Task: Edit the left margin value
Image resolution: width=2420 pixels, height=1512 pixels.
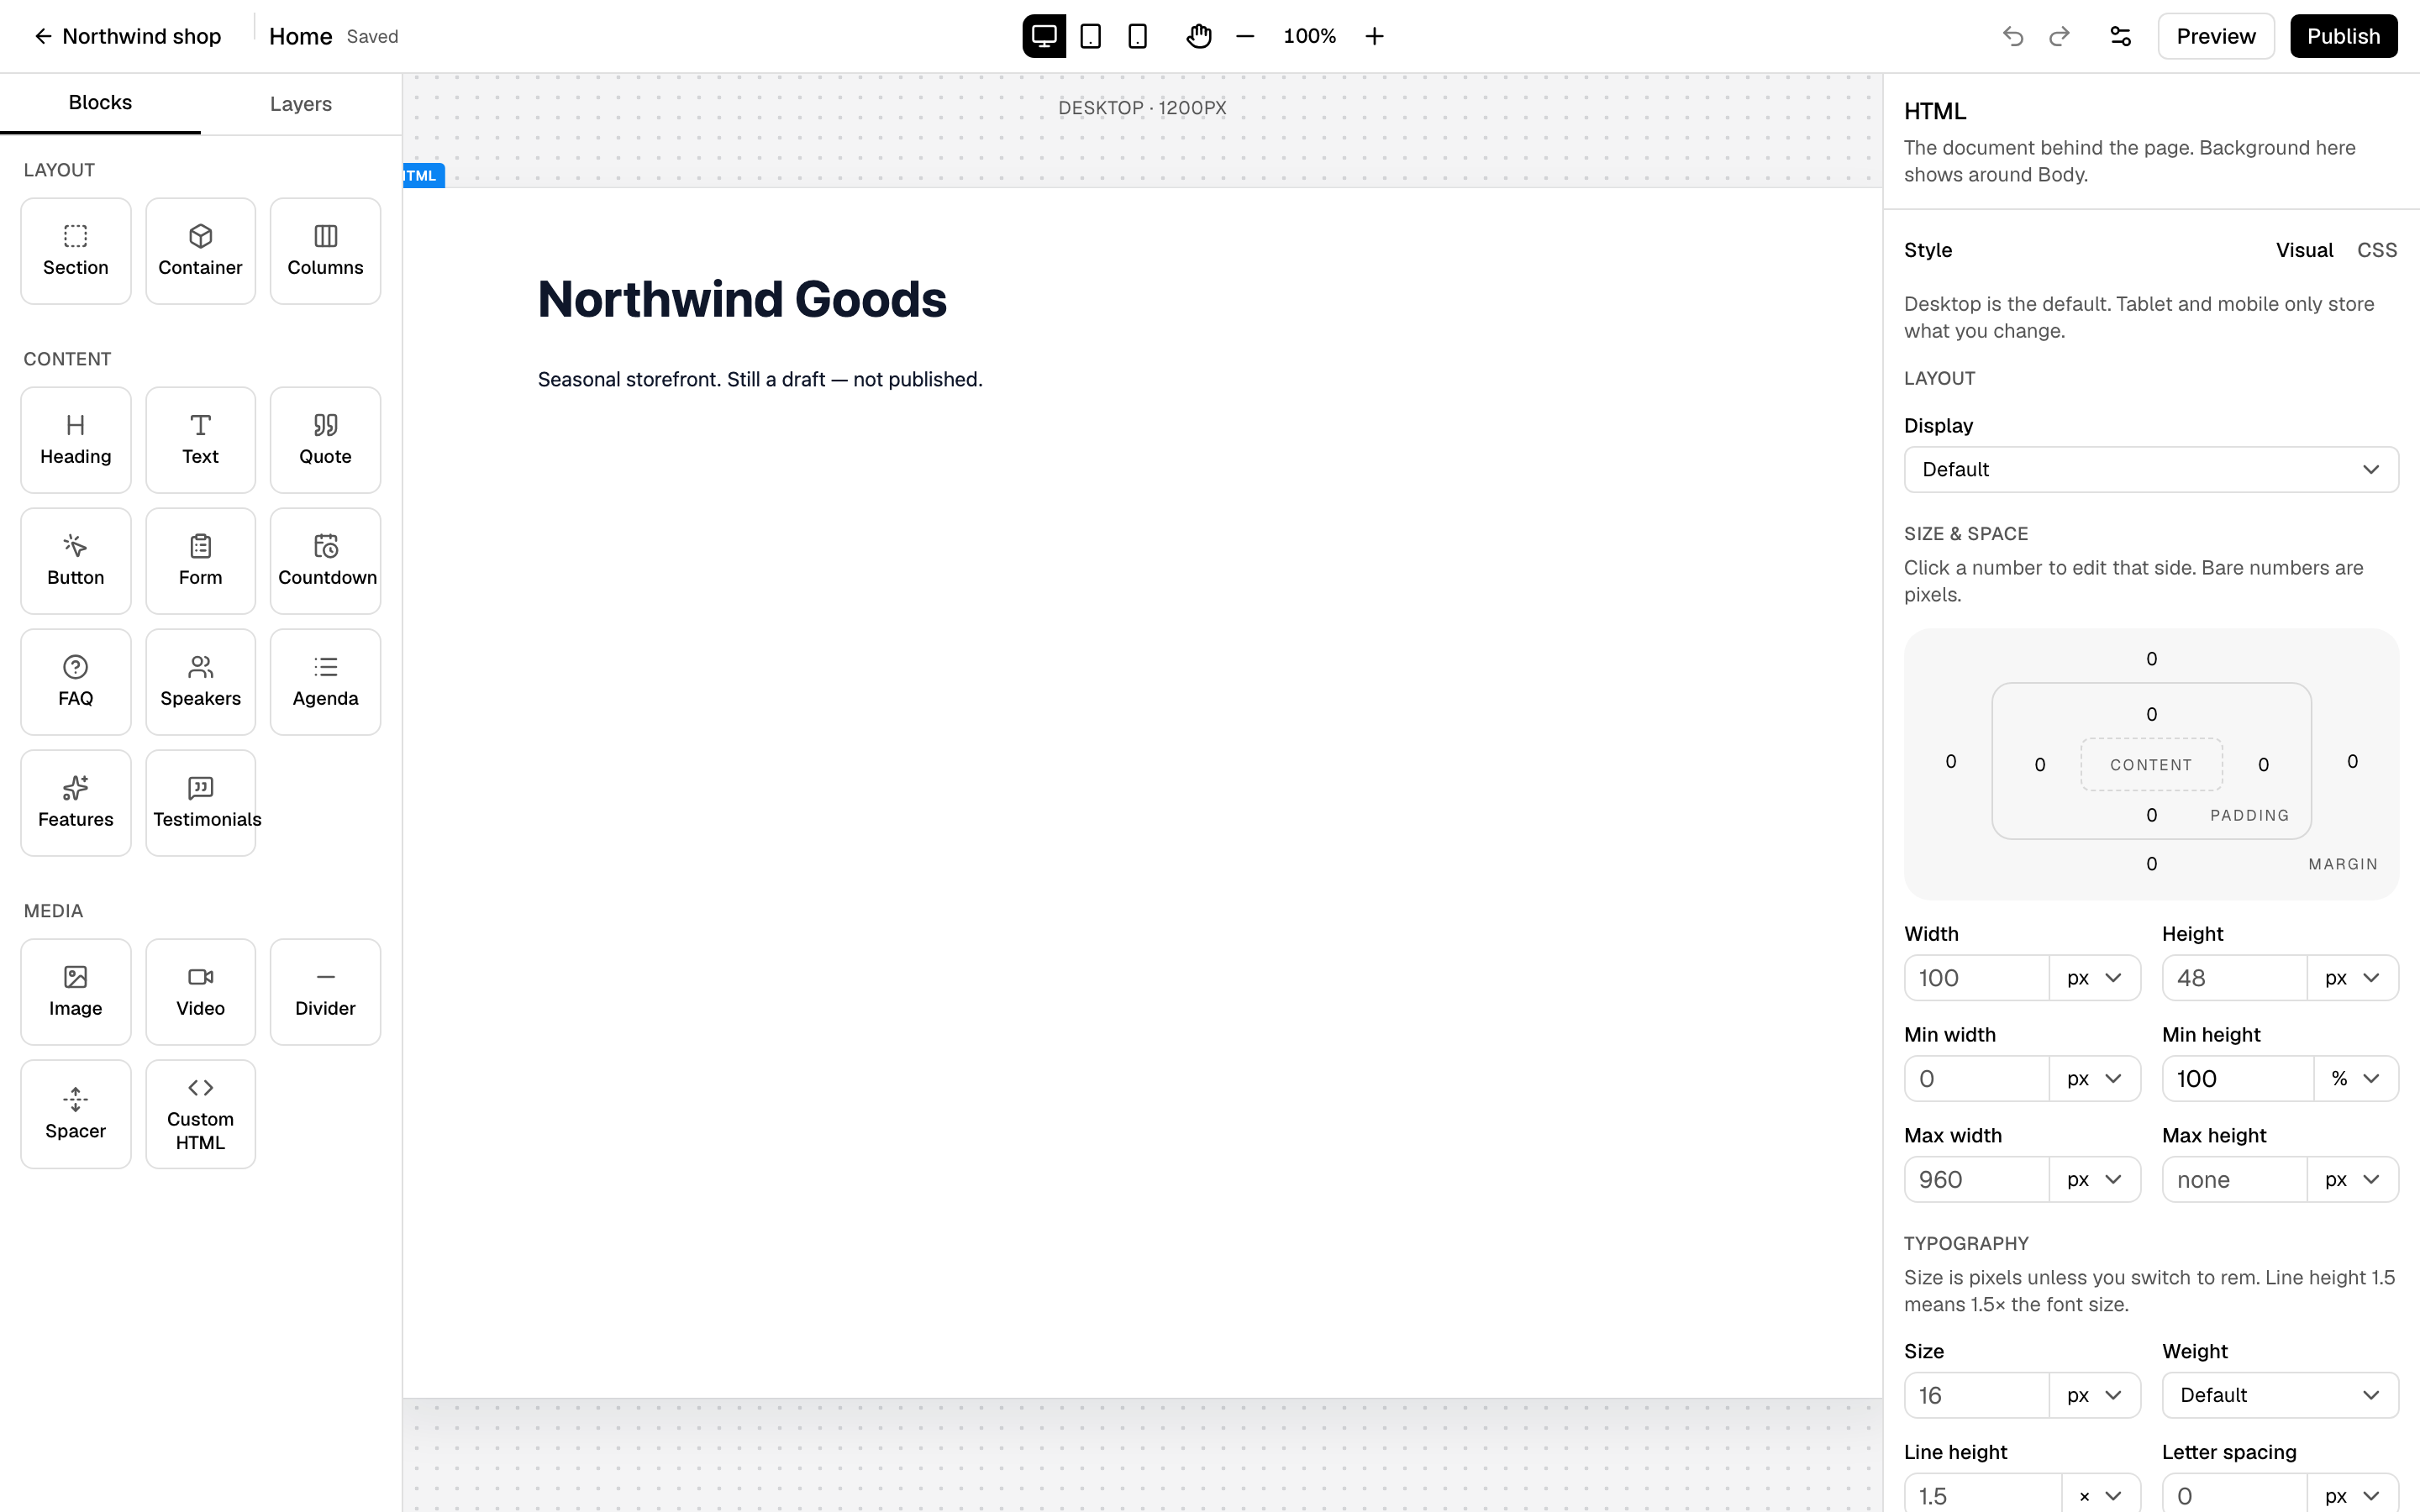Action: point(1951,762)
